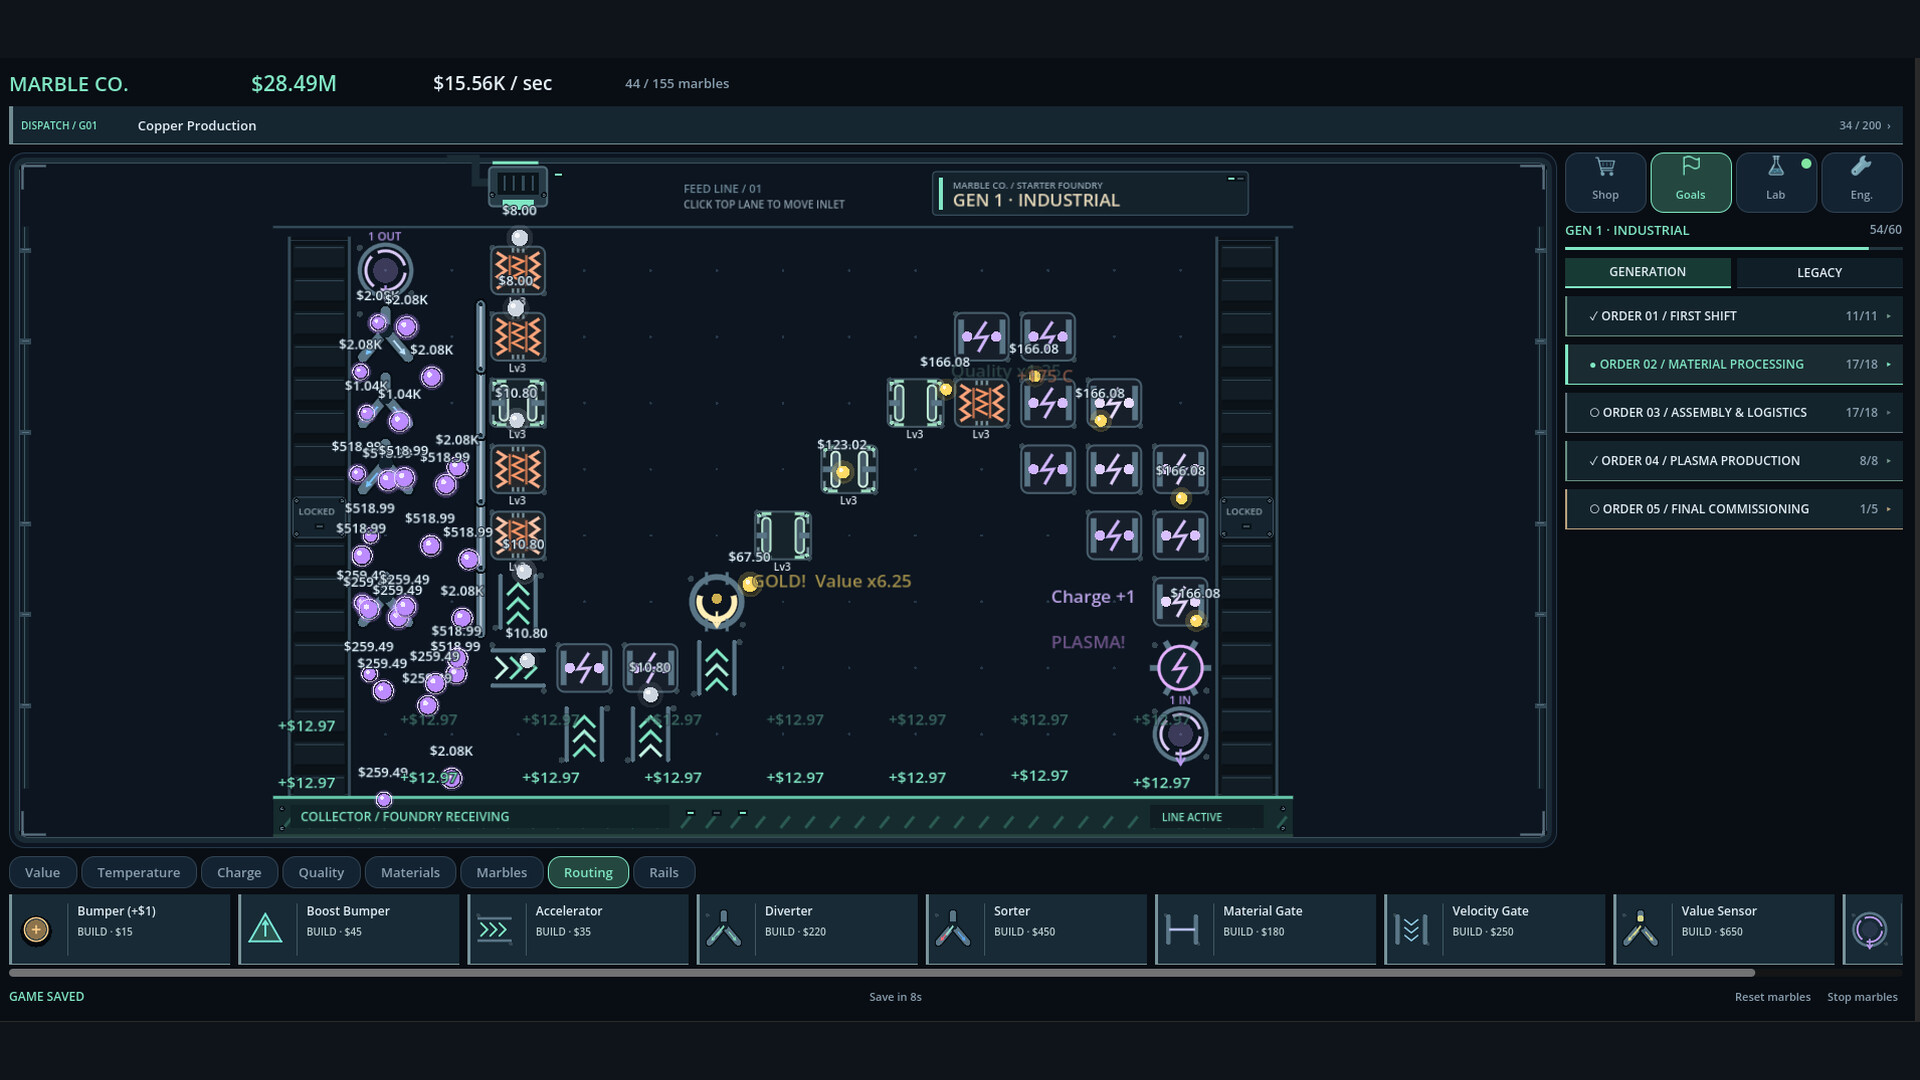Select the Boost Bumper triangle icon

(265, 929)
